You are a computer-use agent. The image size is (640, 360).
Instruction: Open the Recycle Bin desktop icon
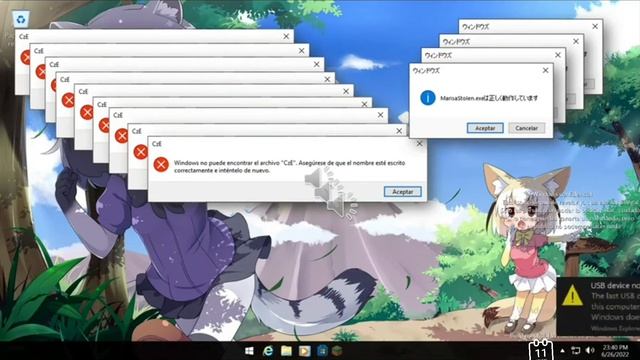point(21,19)
